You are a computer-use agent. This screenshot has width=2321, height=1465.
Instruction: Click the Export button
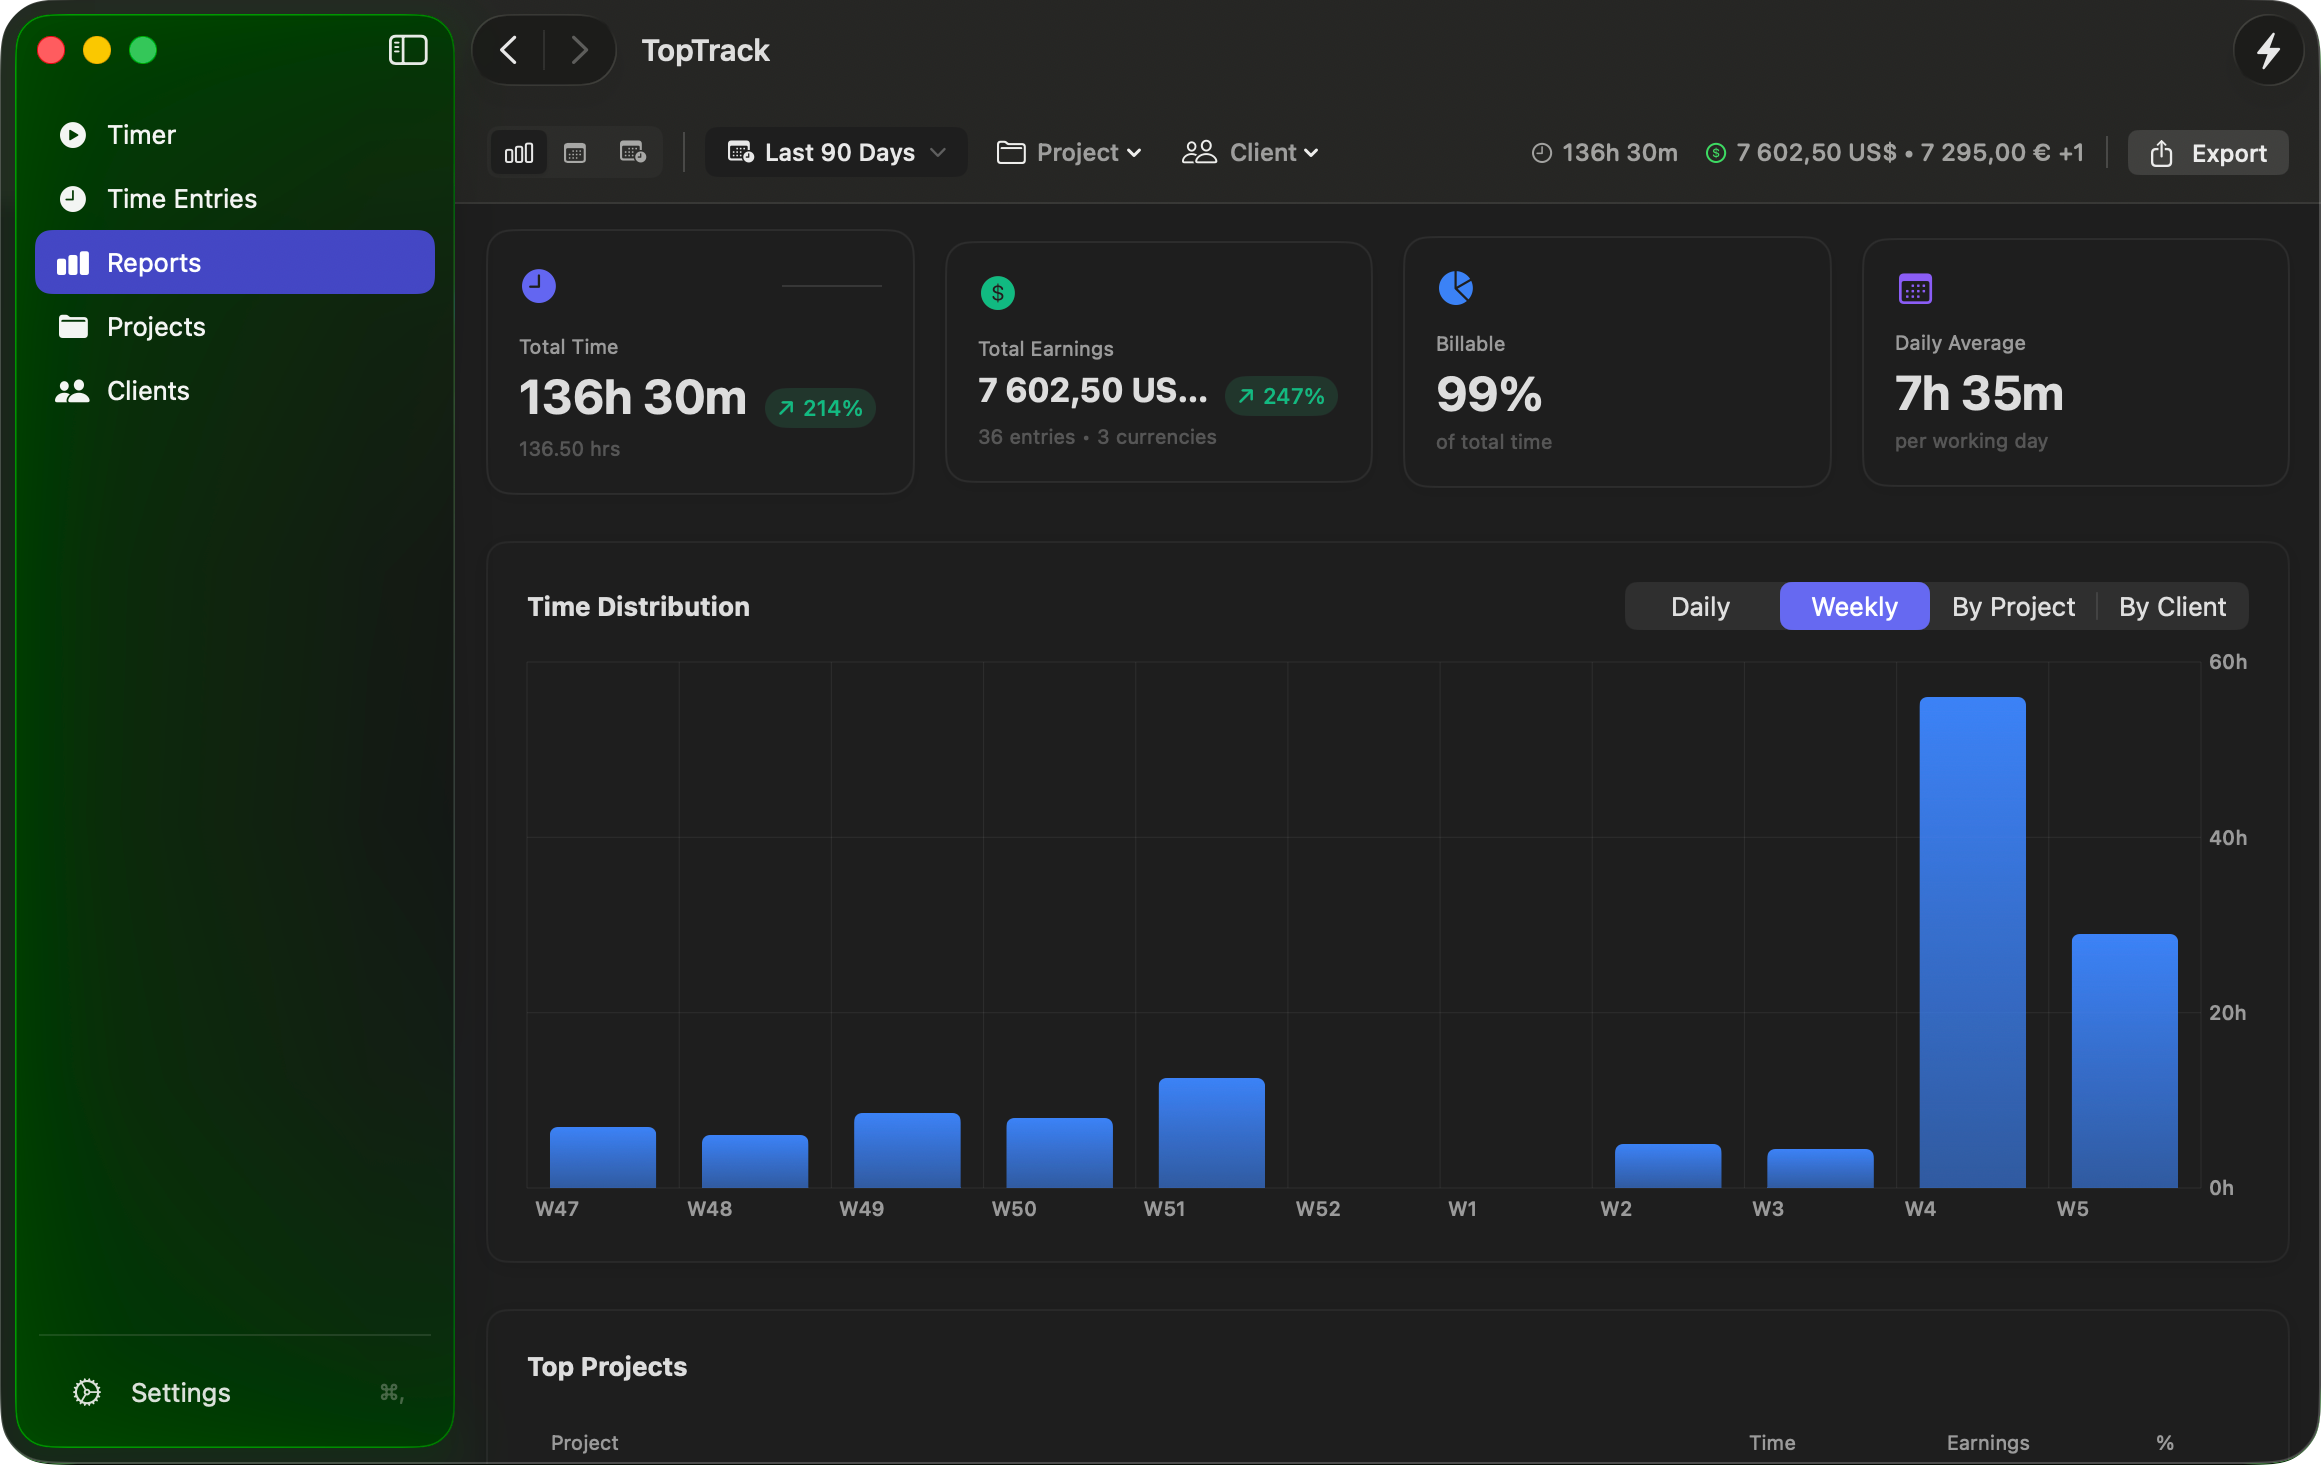(x=2208, y=152)
